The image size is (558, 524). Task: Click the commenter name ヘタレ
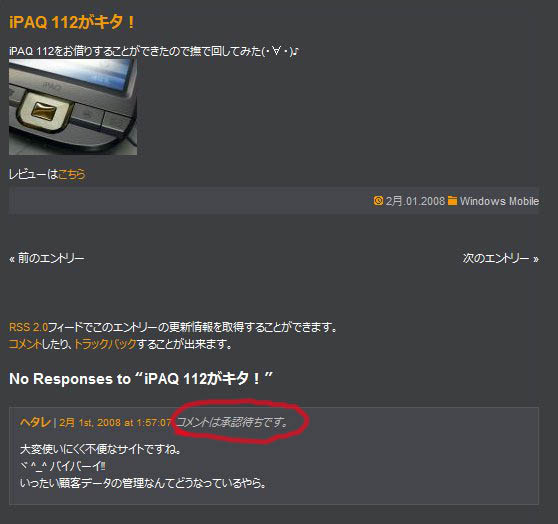36,423
